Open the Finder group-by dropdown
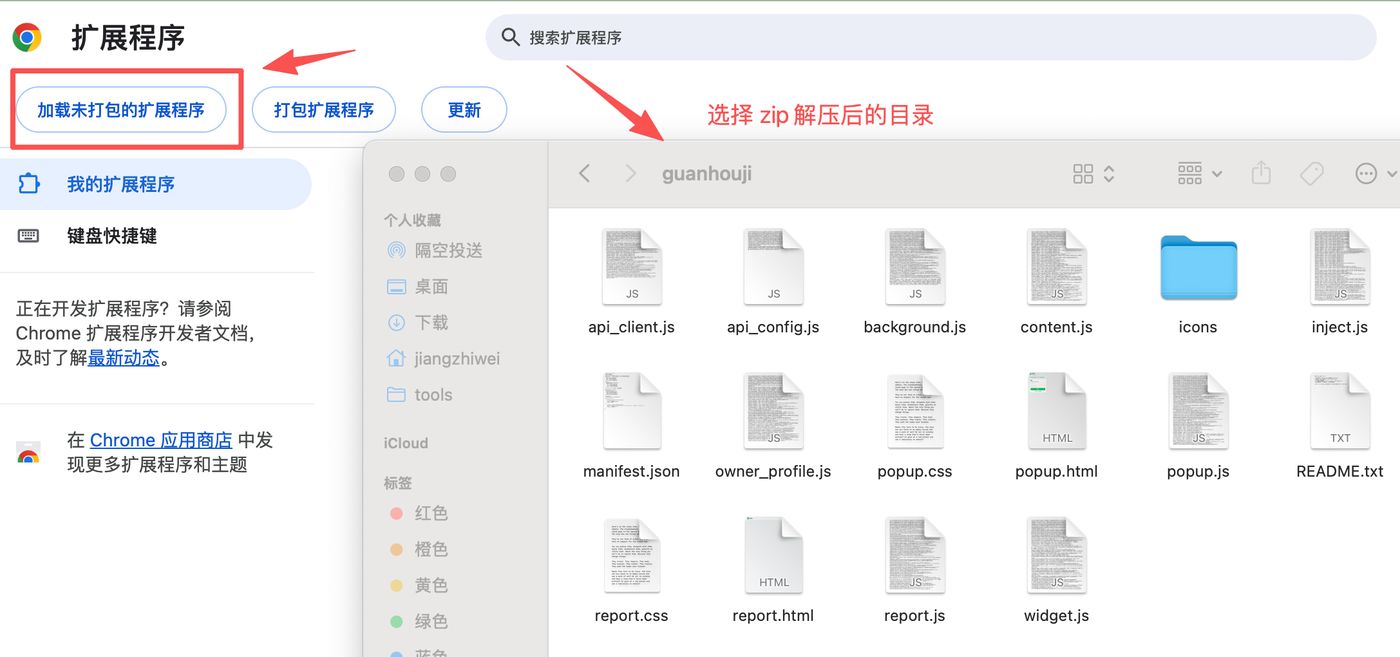 pyautogui.click(x=1200, y=174)
